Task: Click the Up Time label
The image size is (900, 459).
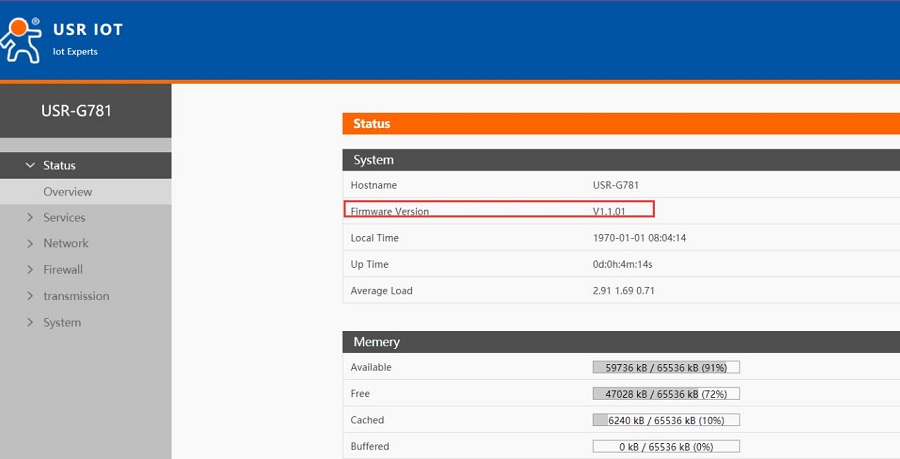Action: [370, 264]
